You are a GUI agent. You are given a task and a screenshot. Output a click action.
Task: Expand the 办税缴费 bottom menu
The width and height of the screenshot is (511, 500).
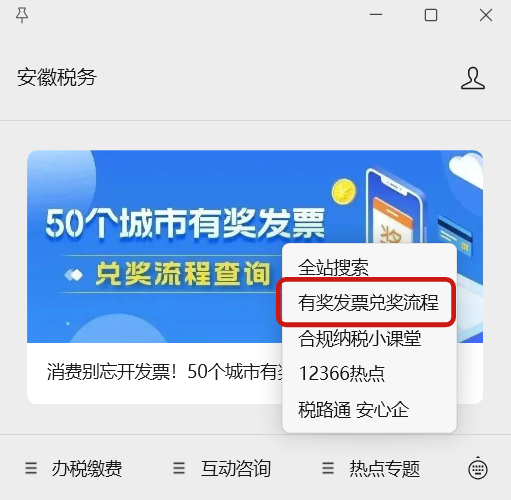[74, 468]
